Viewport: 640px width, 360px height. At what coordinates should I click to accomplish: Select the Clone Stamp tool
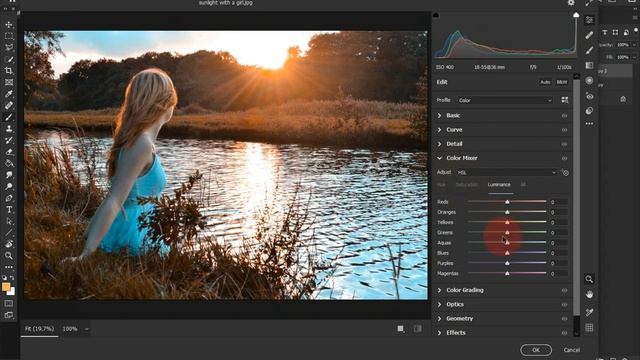pos(9,129)
